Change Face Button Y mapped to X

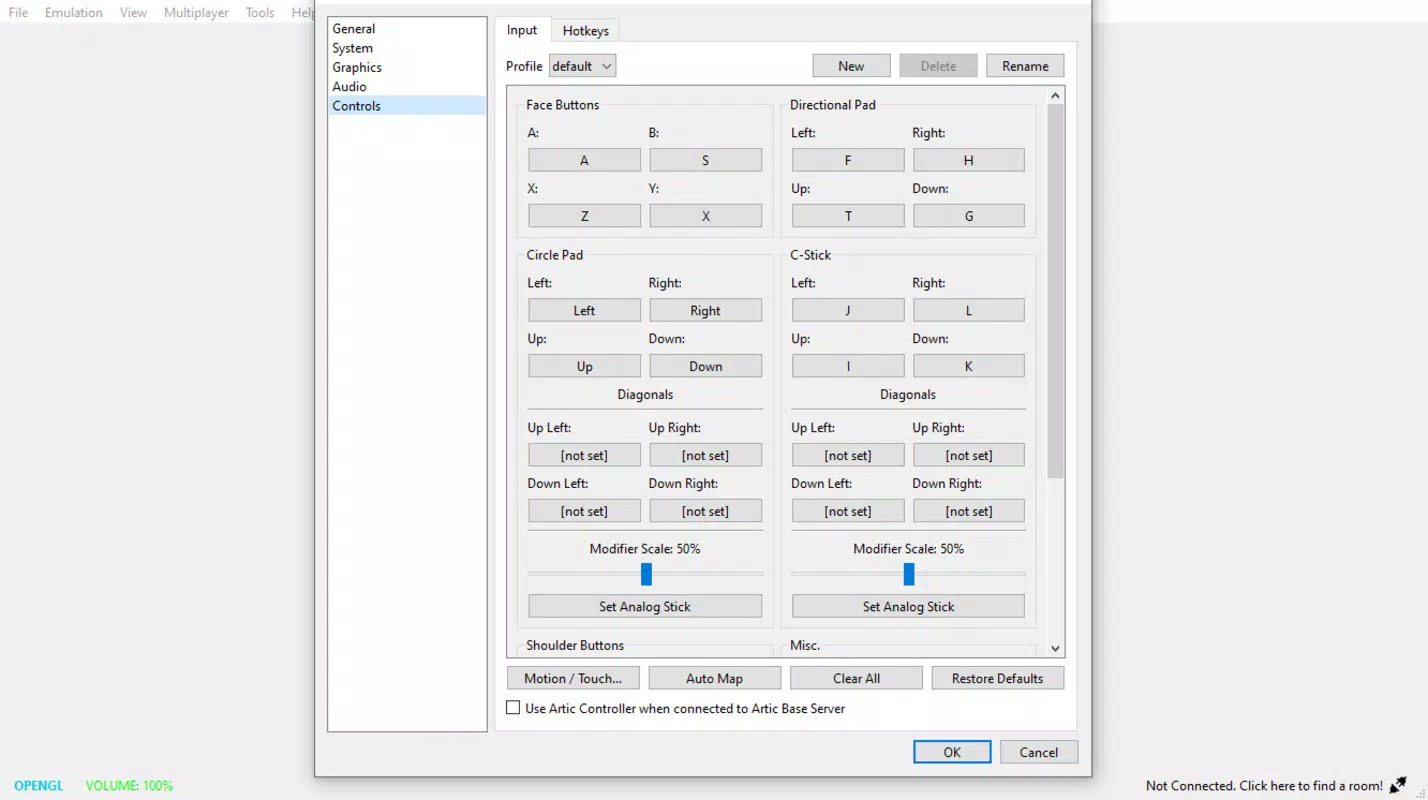705,216
